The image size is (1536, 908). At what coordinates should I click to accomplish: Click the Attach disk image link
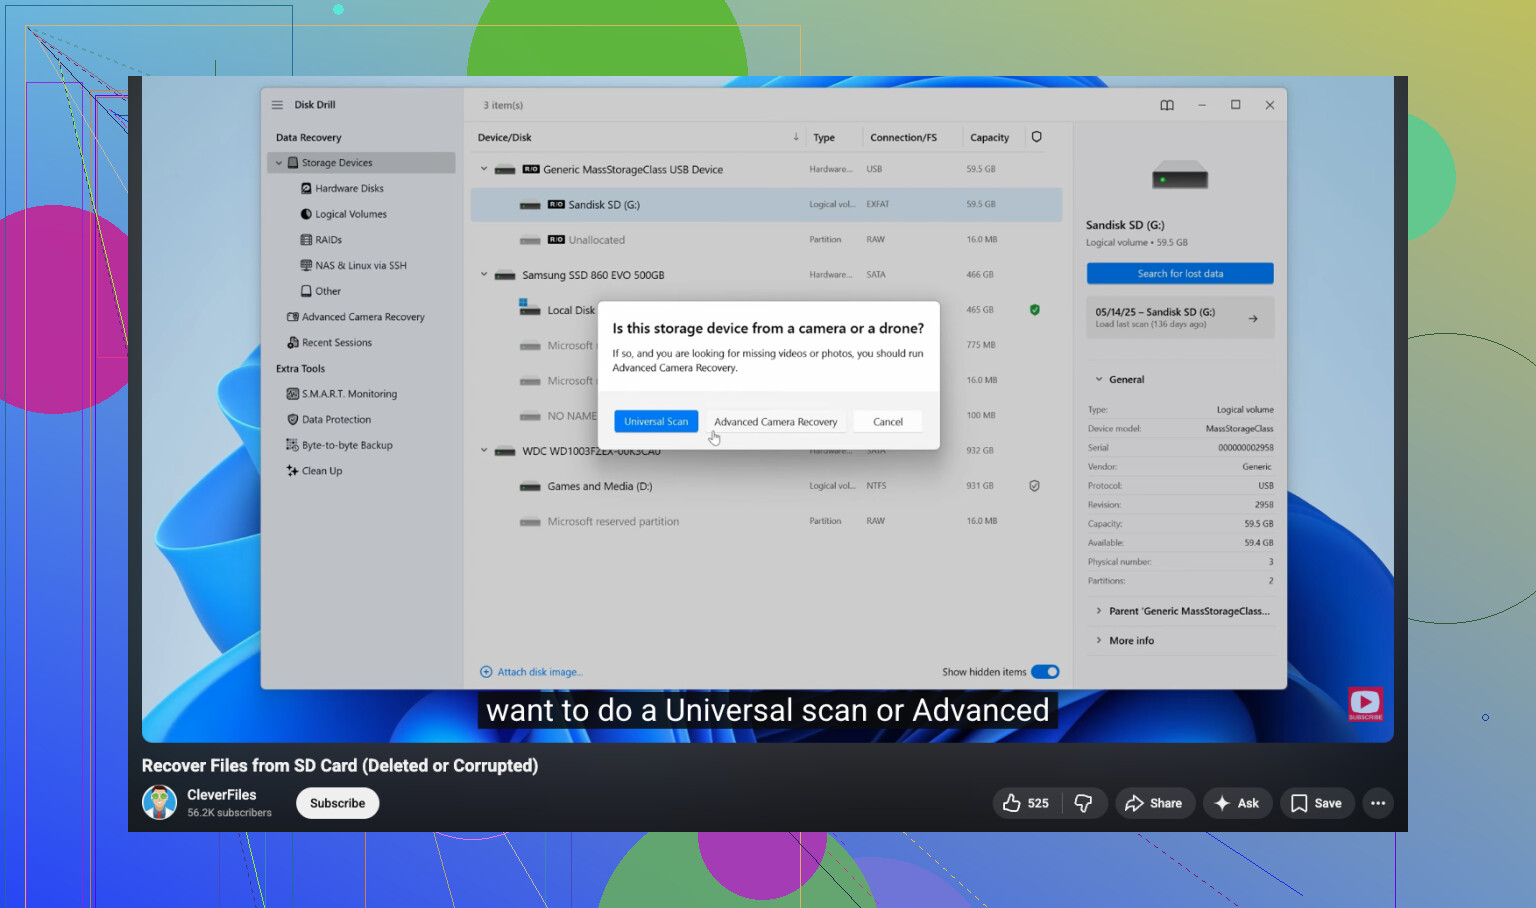click(540, 672)
